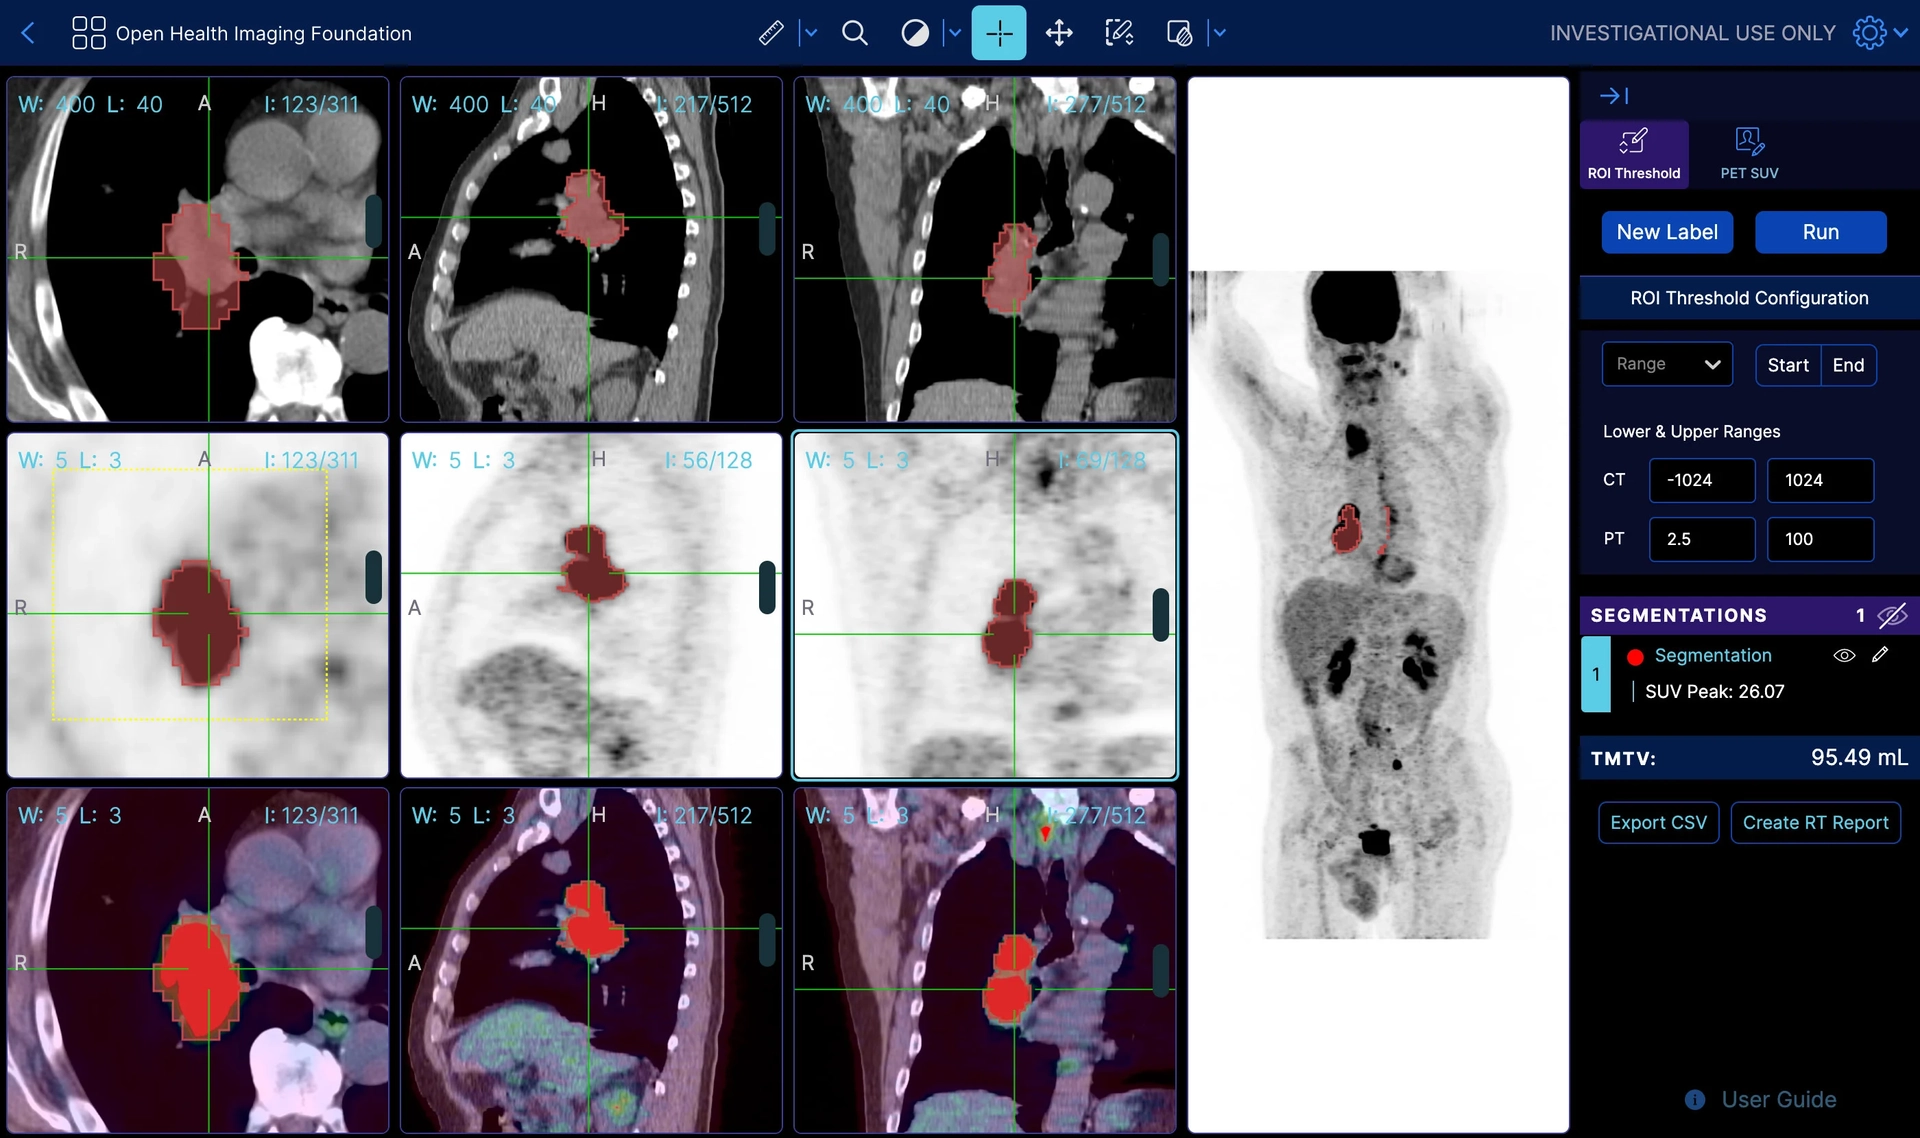Toggle visibility of Segmentation eye icon
Screen dimensions: 1920x1138
1844,655
